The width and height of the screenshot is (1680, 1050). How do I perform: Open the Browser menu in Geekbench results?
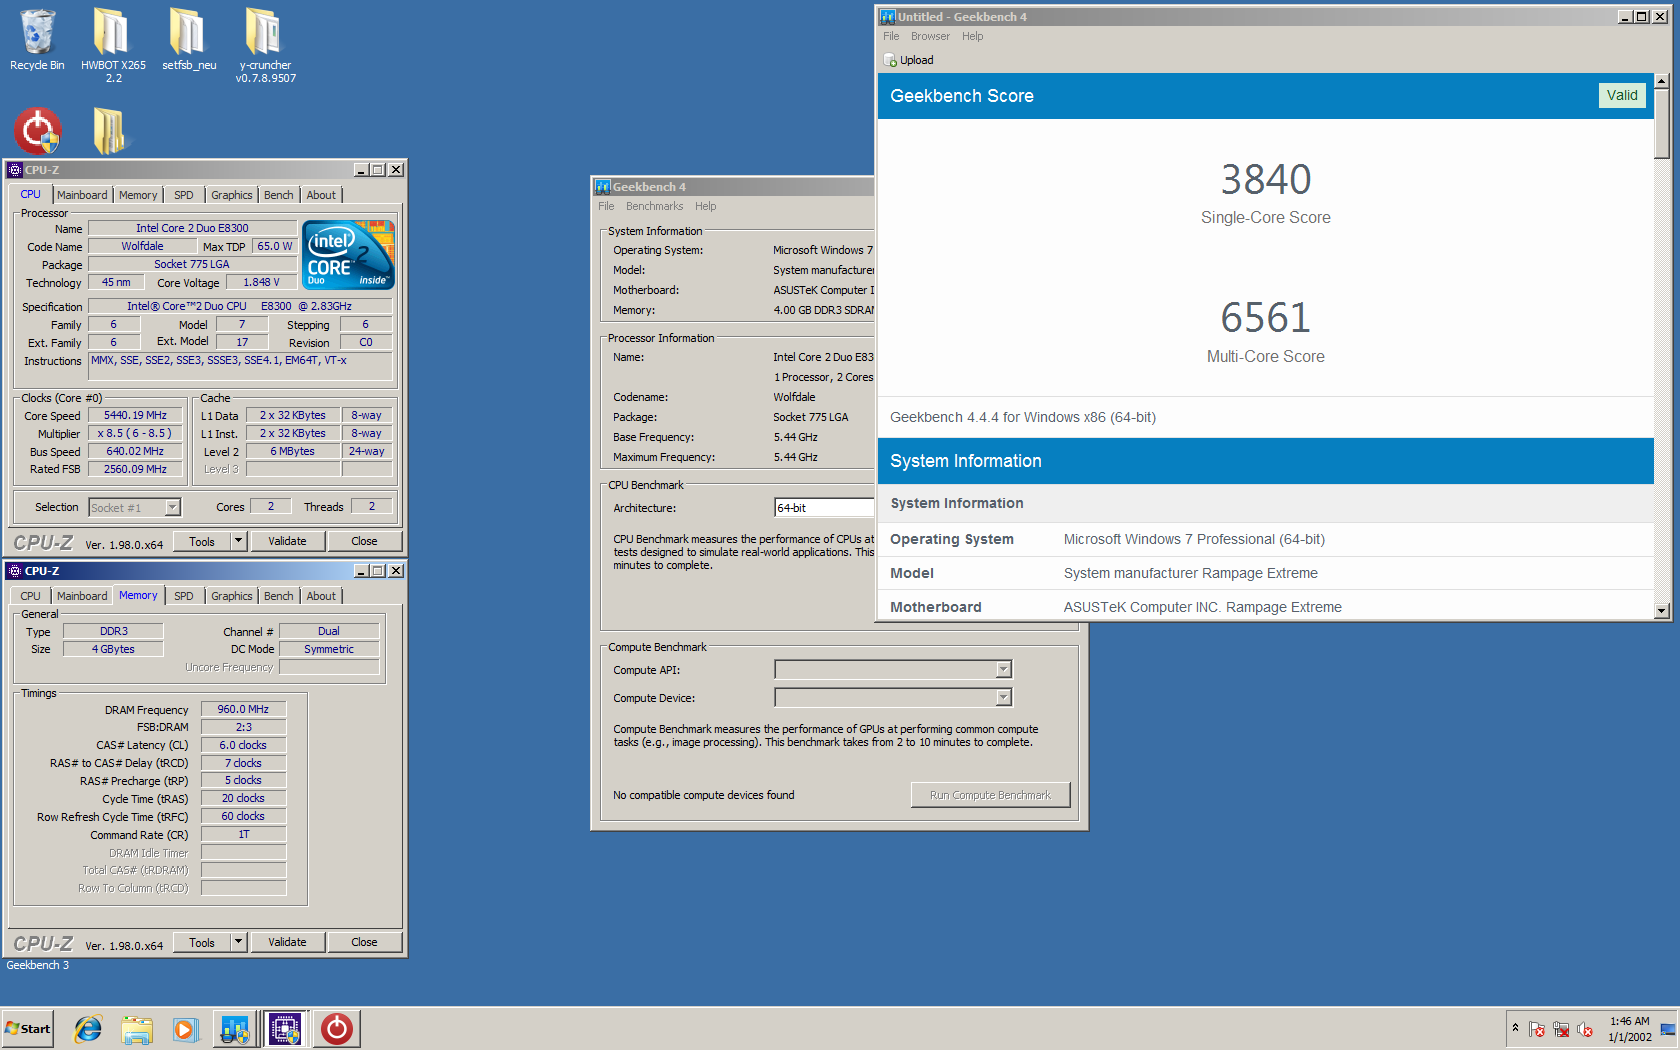pyautogui.click(x=930, y=36)
